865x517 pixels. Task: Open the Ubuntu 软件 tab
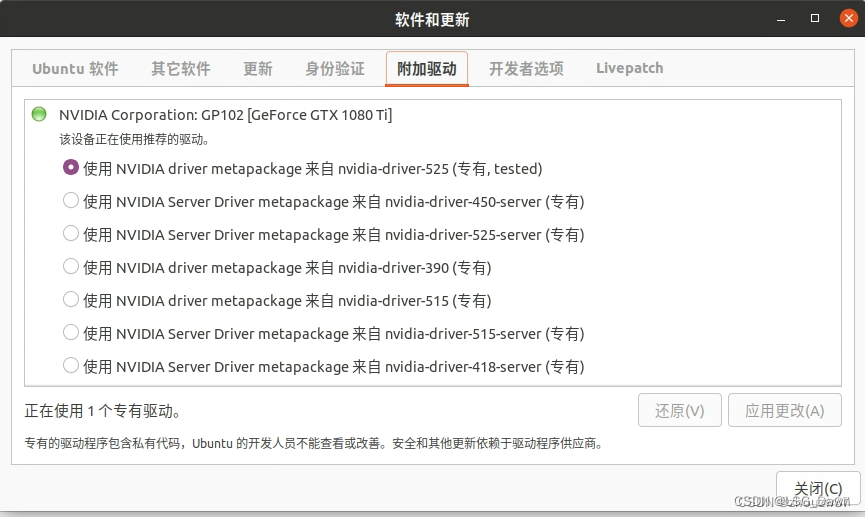(75, 69)
